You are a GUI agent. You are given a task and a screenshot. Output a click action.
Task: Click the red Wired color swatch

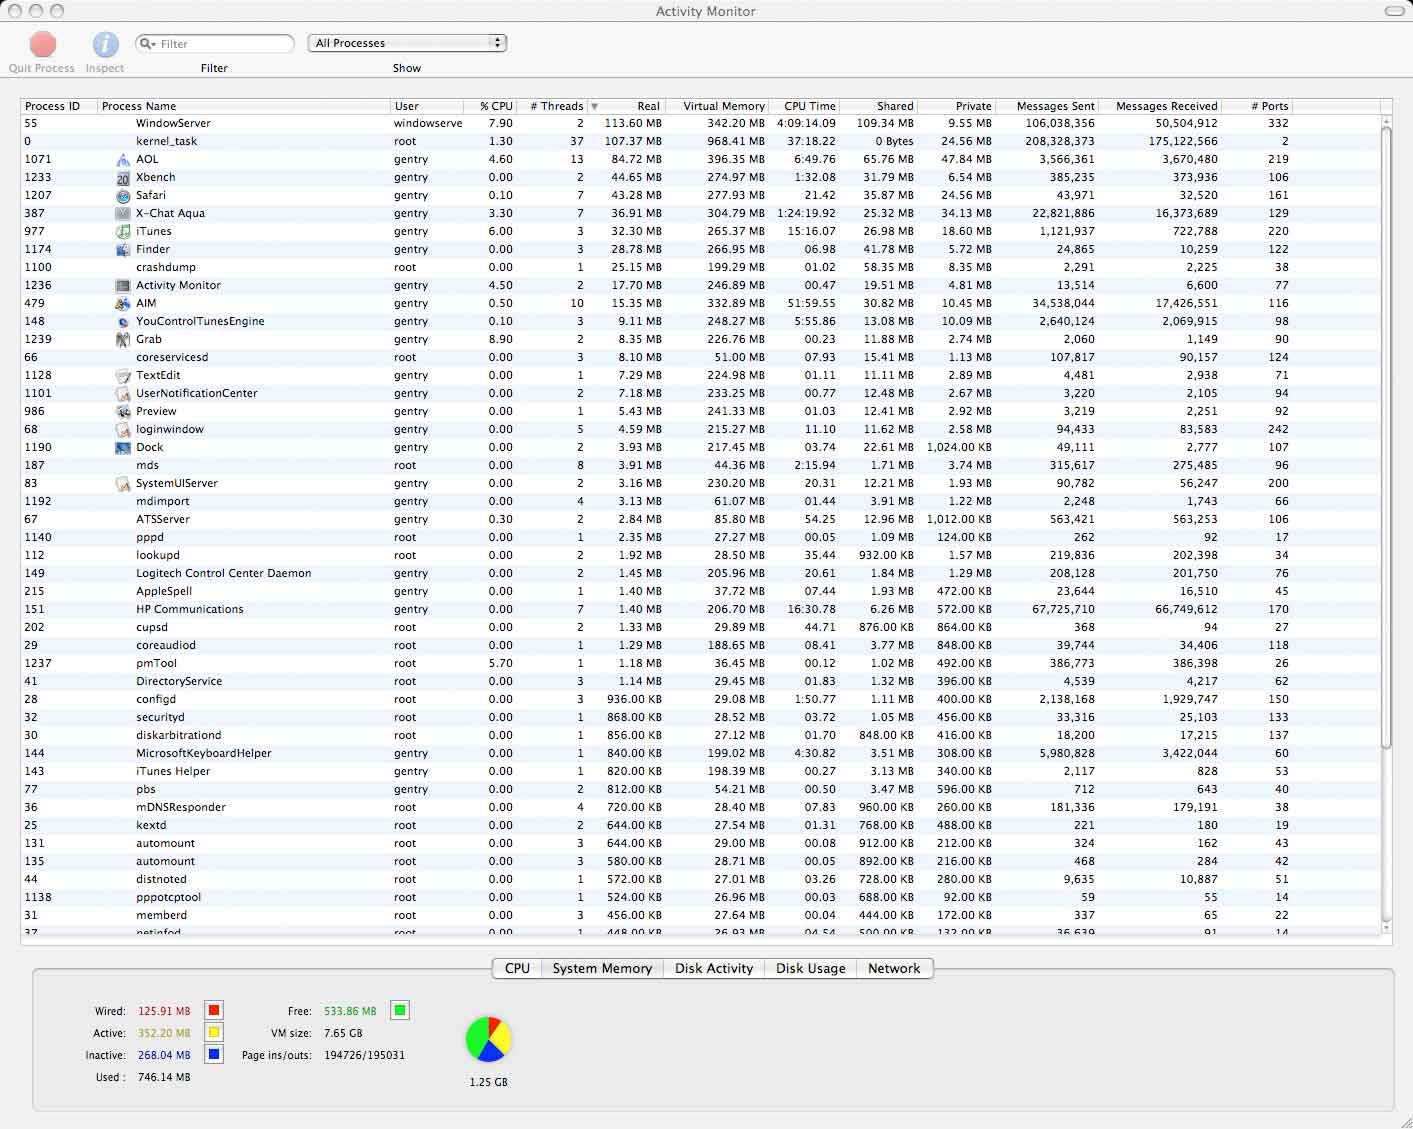pyautogui.click(x=214, y=1011)
